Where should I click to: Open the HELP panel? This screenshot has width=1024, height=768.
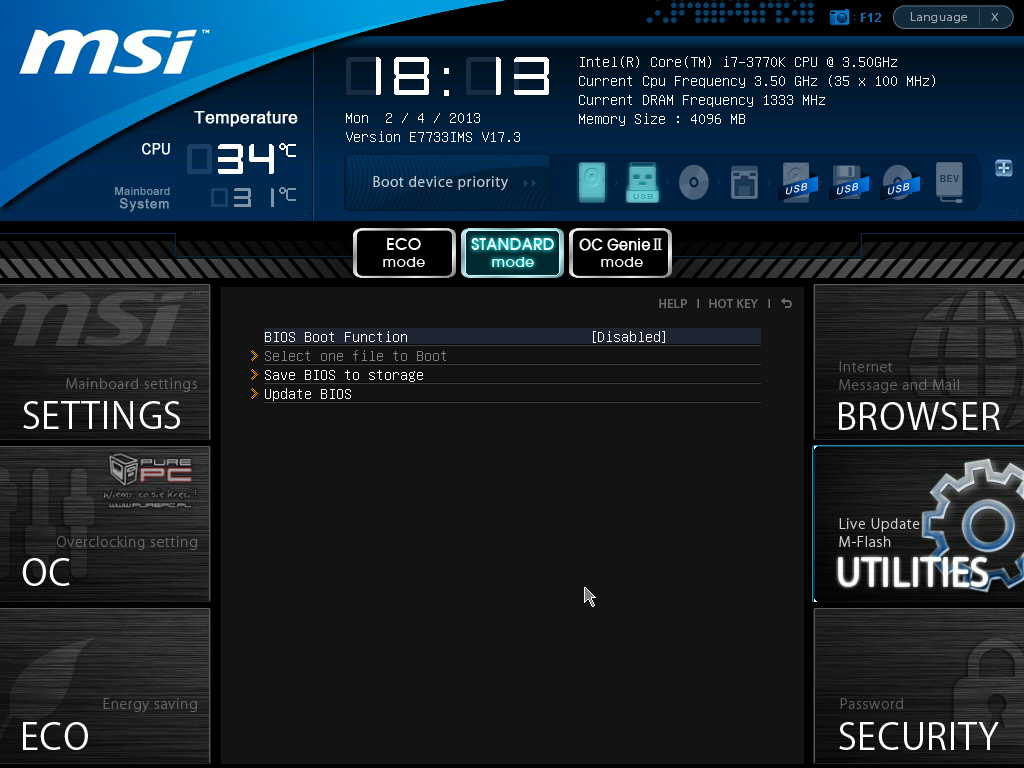click(x=673, y=304)
